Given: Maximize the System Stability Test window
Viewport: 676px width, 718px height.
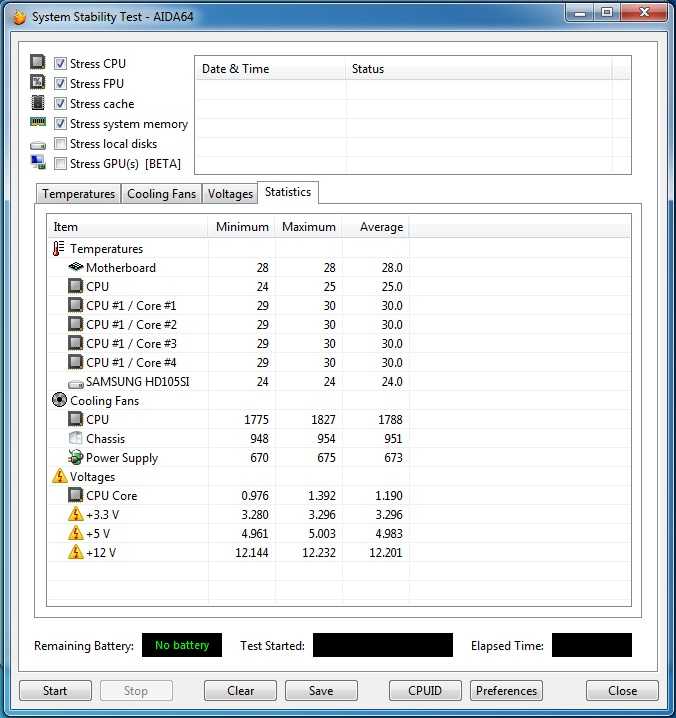Looking at the screenshot, I should pos(607,13).
